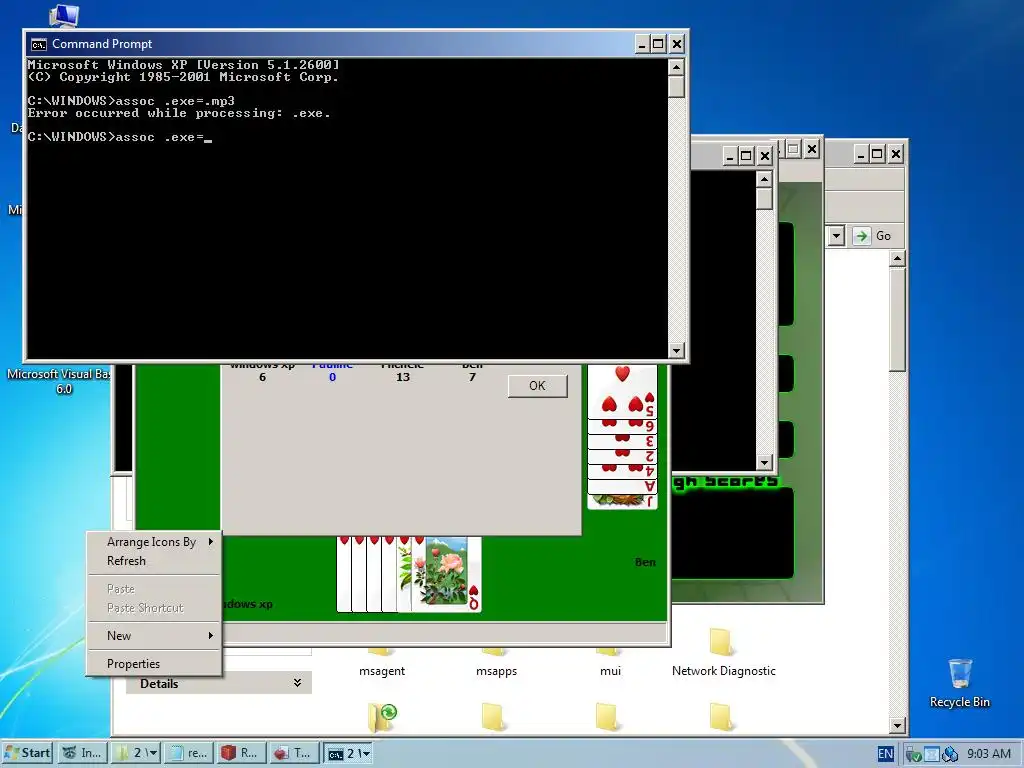This screenshot has height=768, width=1024.
Task: Click the Go label in Explorer address bar
Action: click(x=883, y=236)
